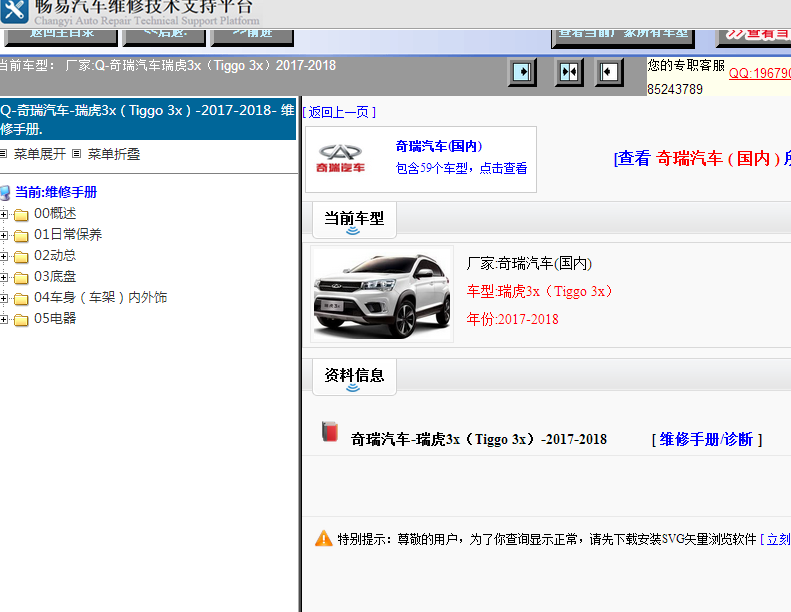This screenshot has width=791, height=612.
Task: Click the folder icon of 02动总
Action: coord(21,257)
